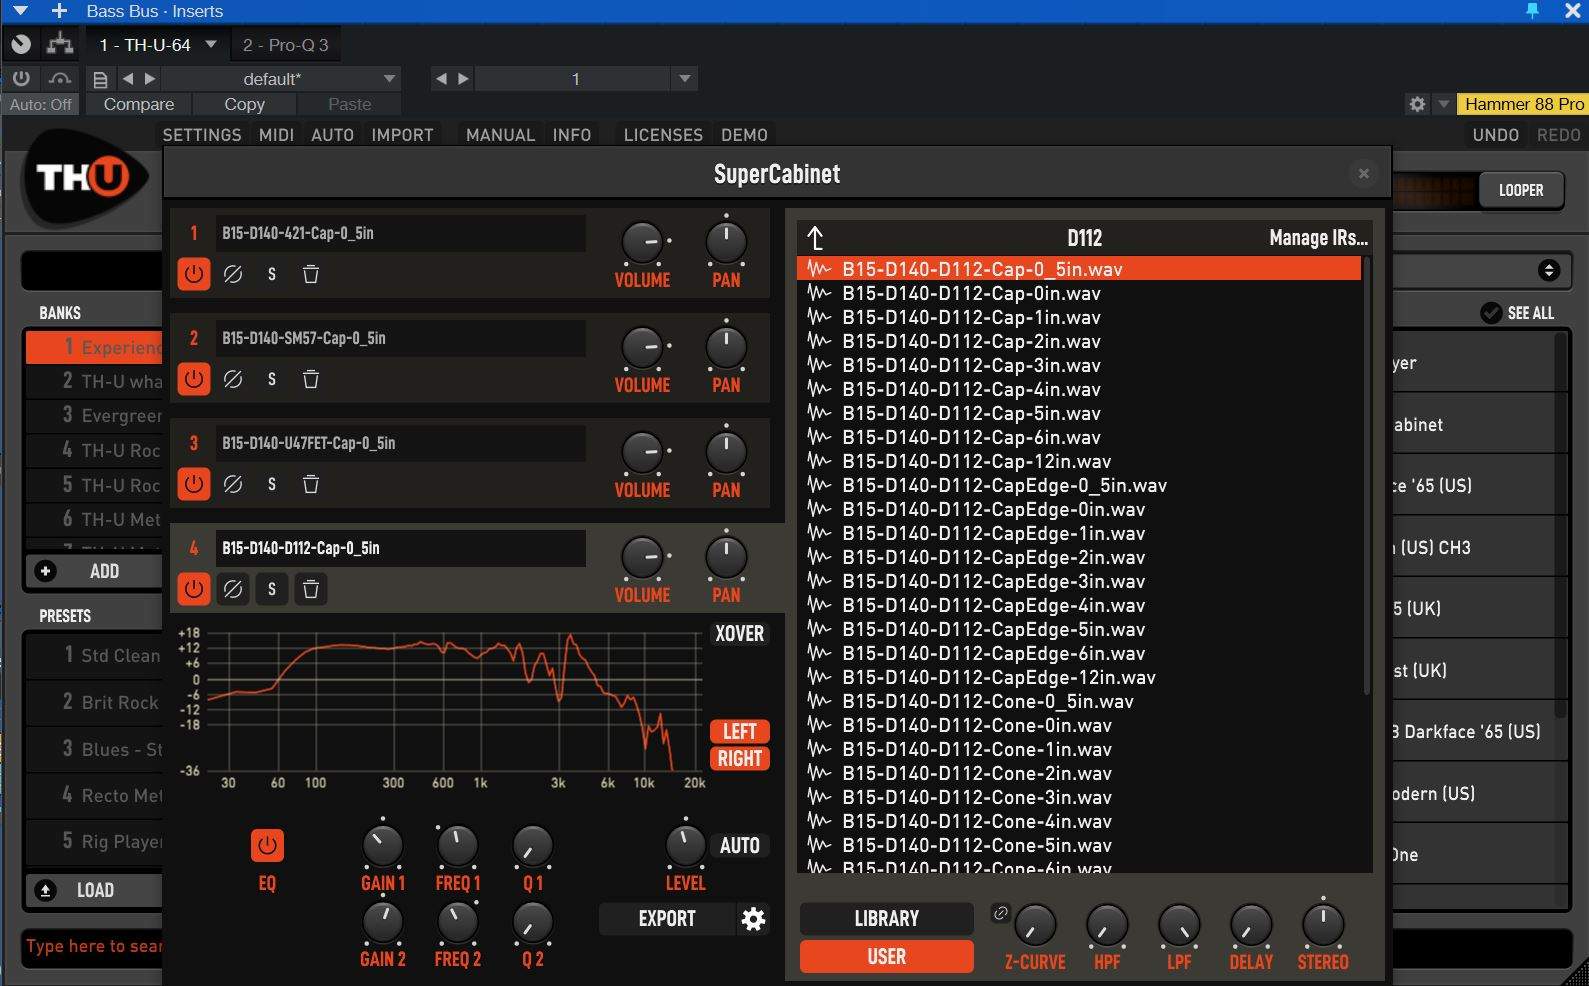
Task: Delete the SM57 IR in slot 2
Action: click(311, 379)
